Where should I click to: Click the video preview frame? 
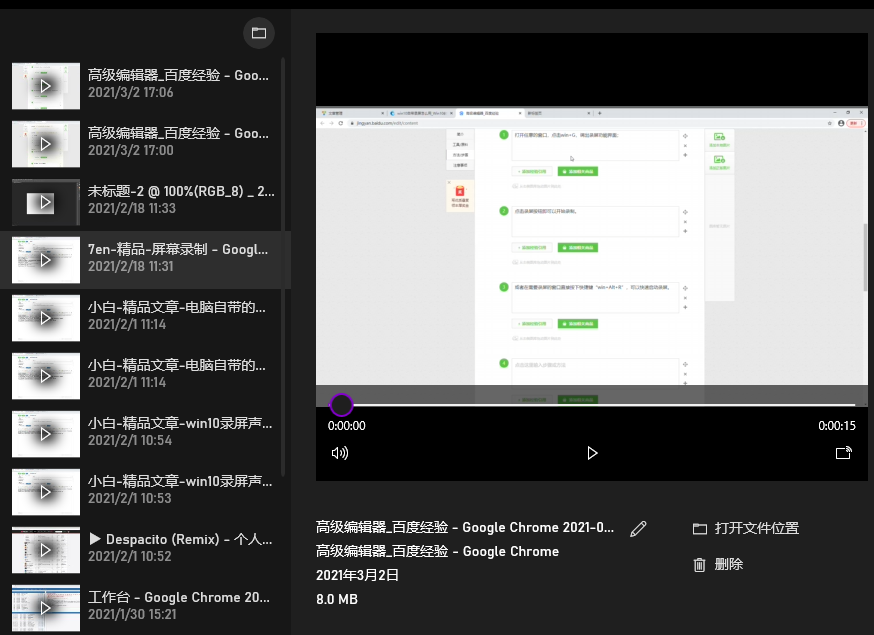(592, 245)
